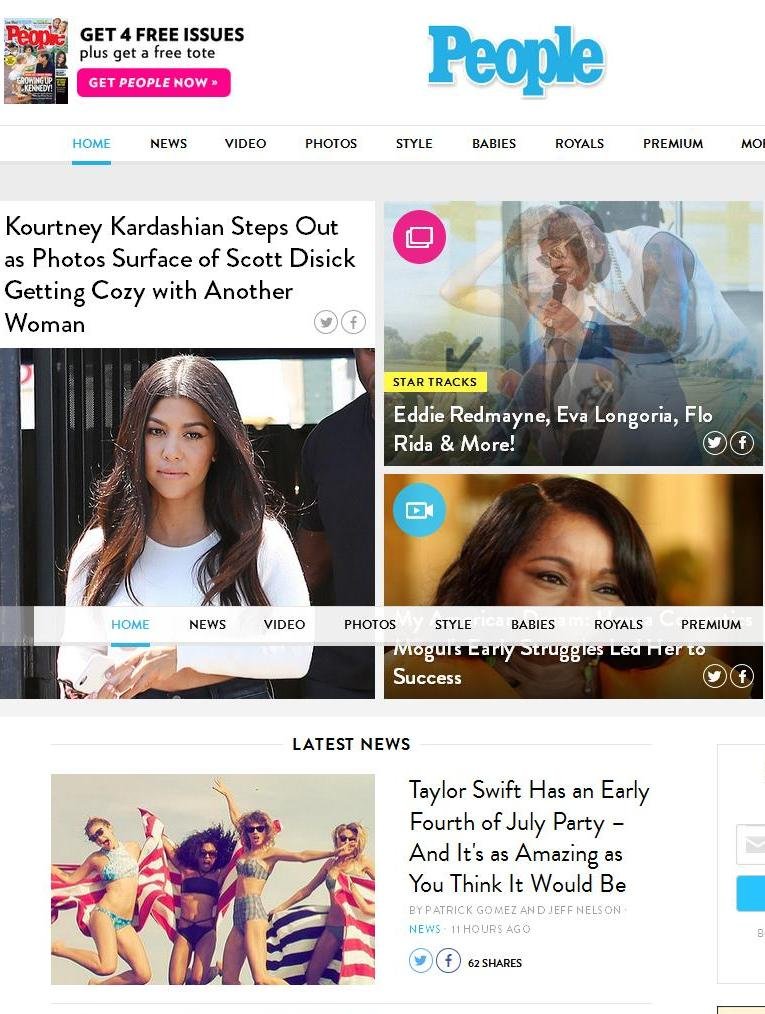Open the Kourtney Kardashian Steps Out headline
Image resolution: width=765 pixels, height=1014 pixels.
click(180, 274)
